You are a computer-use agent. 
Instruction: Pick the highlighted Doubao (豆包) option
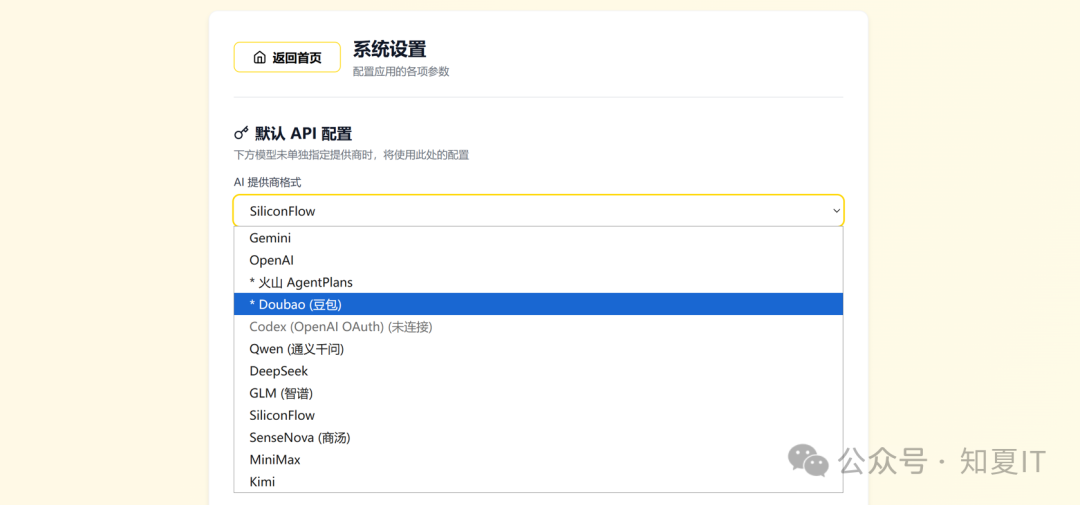tap(539, 304)
